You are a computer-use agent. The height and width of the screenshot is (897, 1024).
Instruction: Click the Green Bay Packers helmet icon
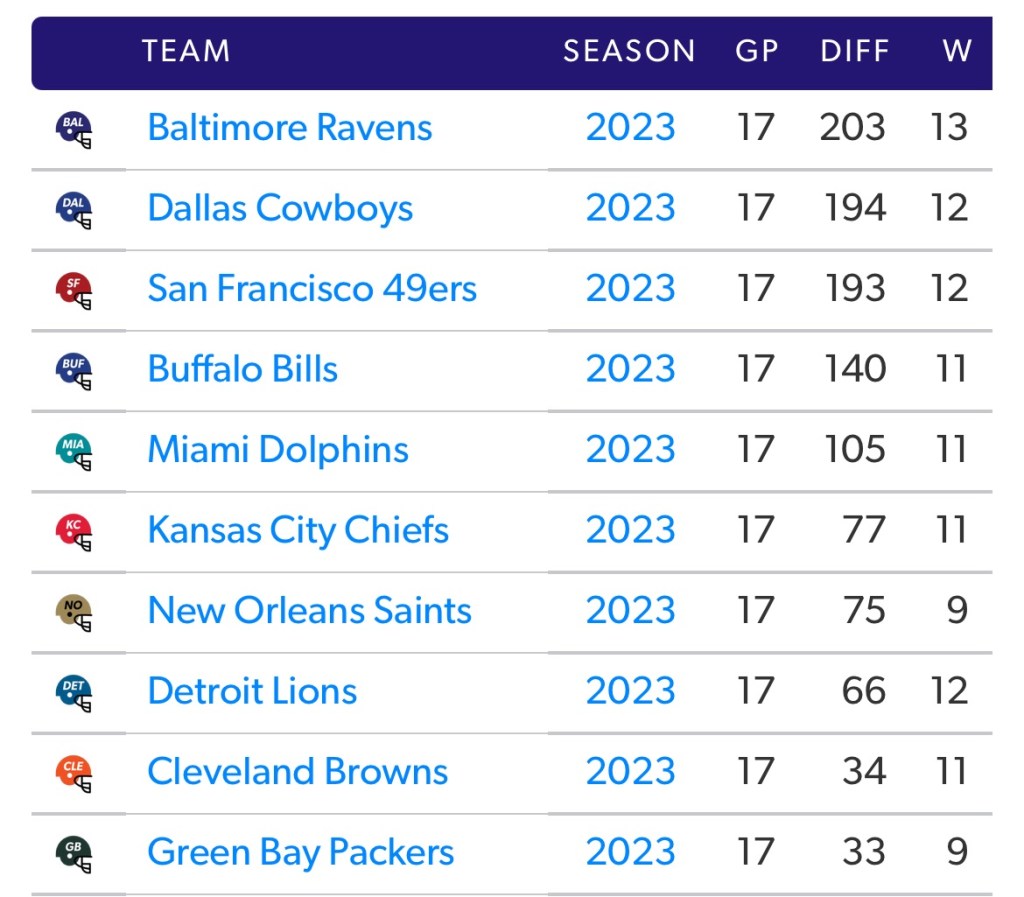[74, 853]
